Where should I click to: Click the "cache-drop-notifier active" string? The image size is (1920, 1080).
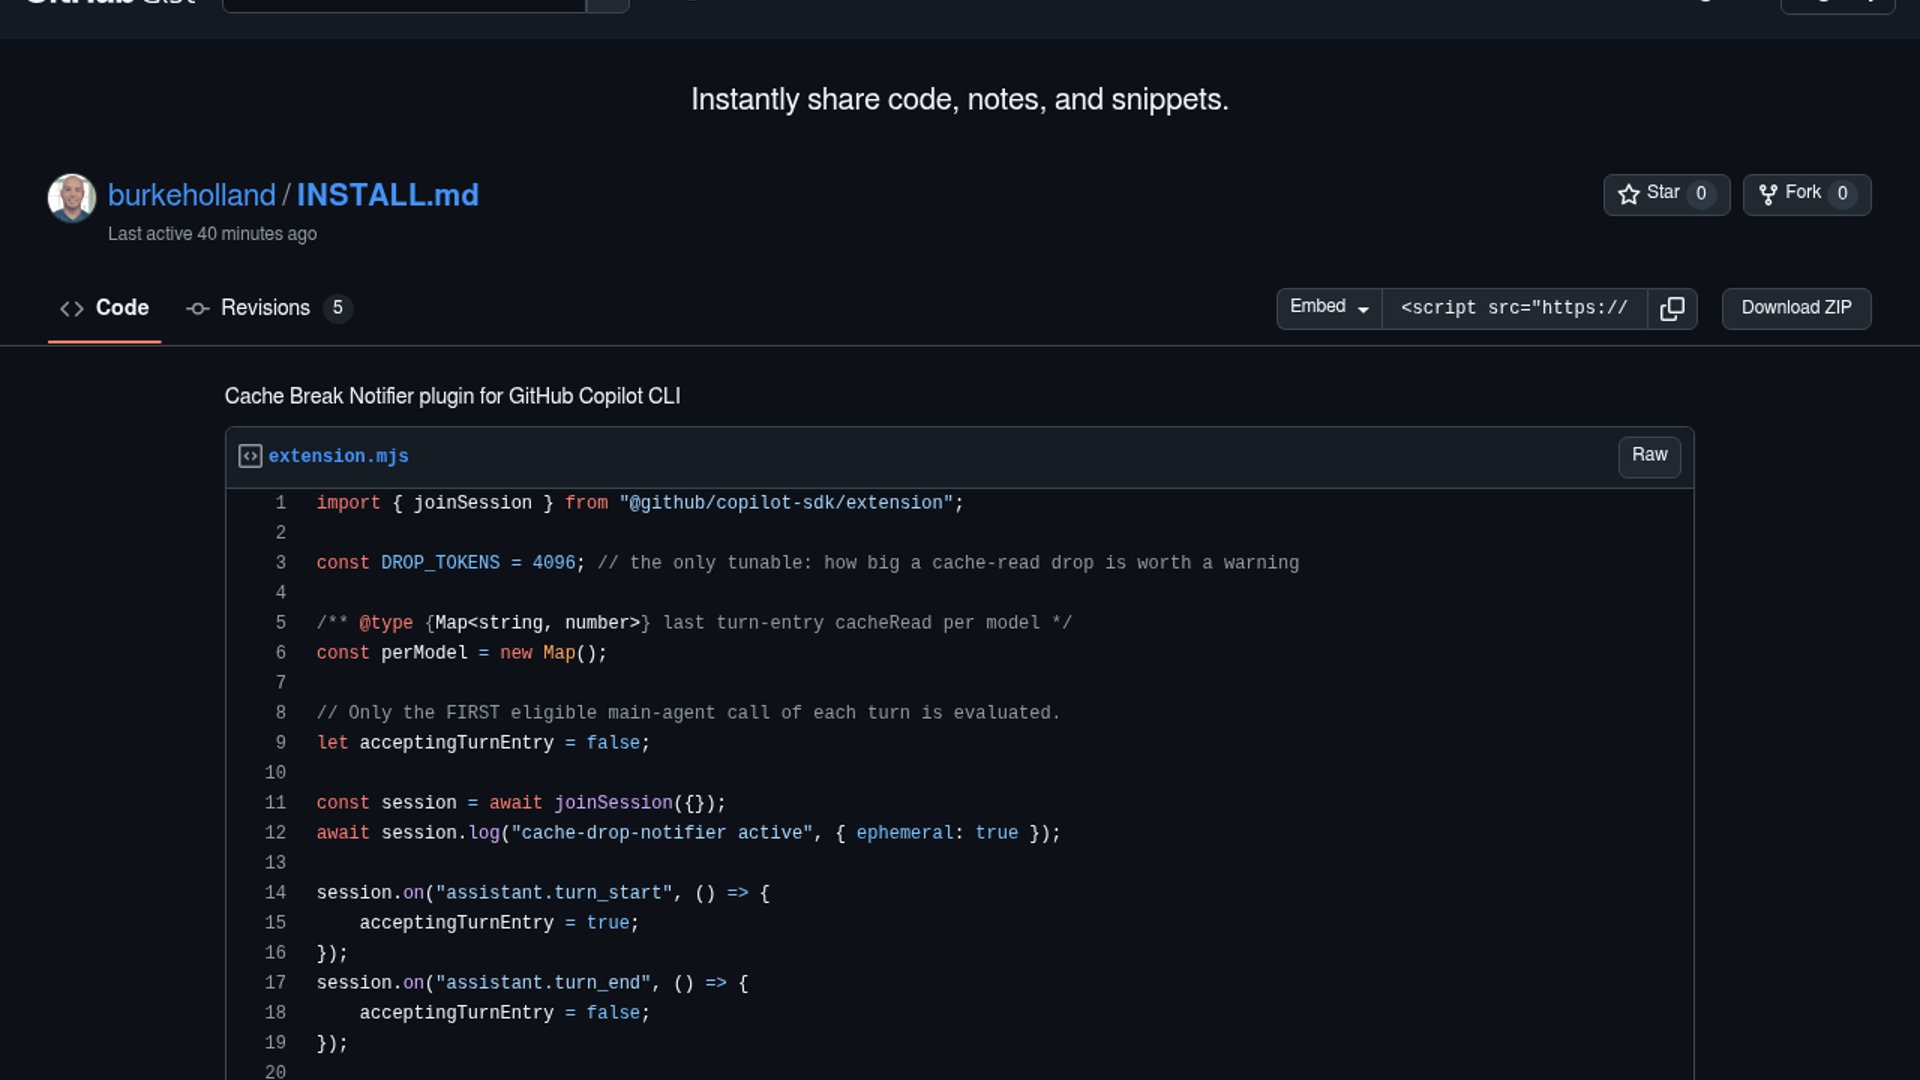pos(662,833)
